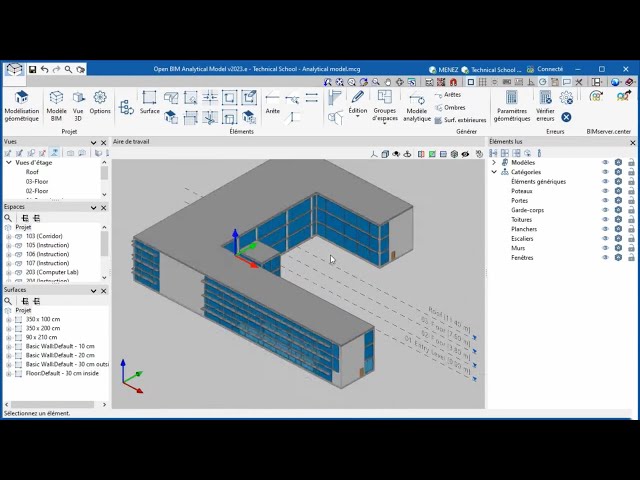Expand the Modèles tree node
The image size is (640, 480).
click(494, 162)
